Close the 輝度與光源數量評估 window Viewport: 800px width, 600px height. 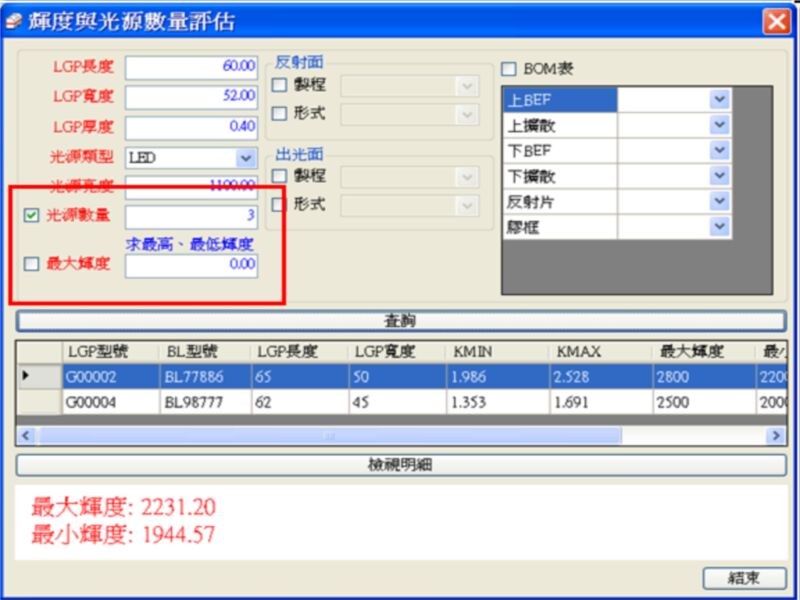(x=776, y=21)
